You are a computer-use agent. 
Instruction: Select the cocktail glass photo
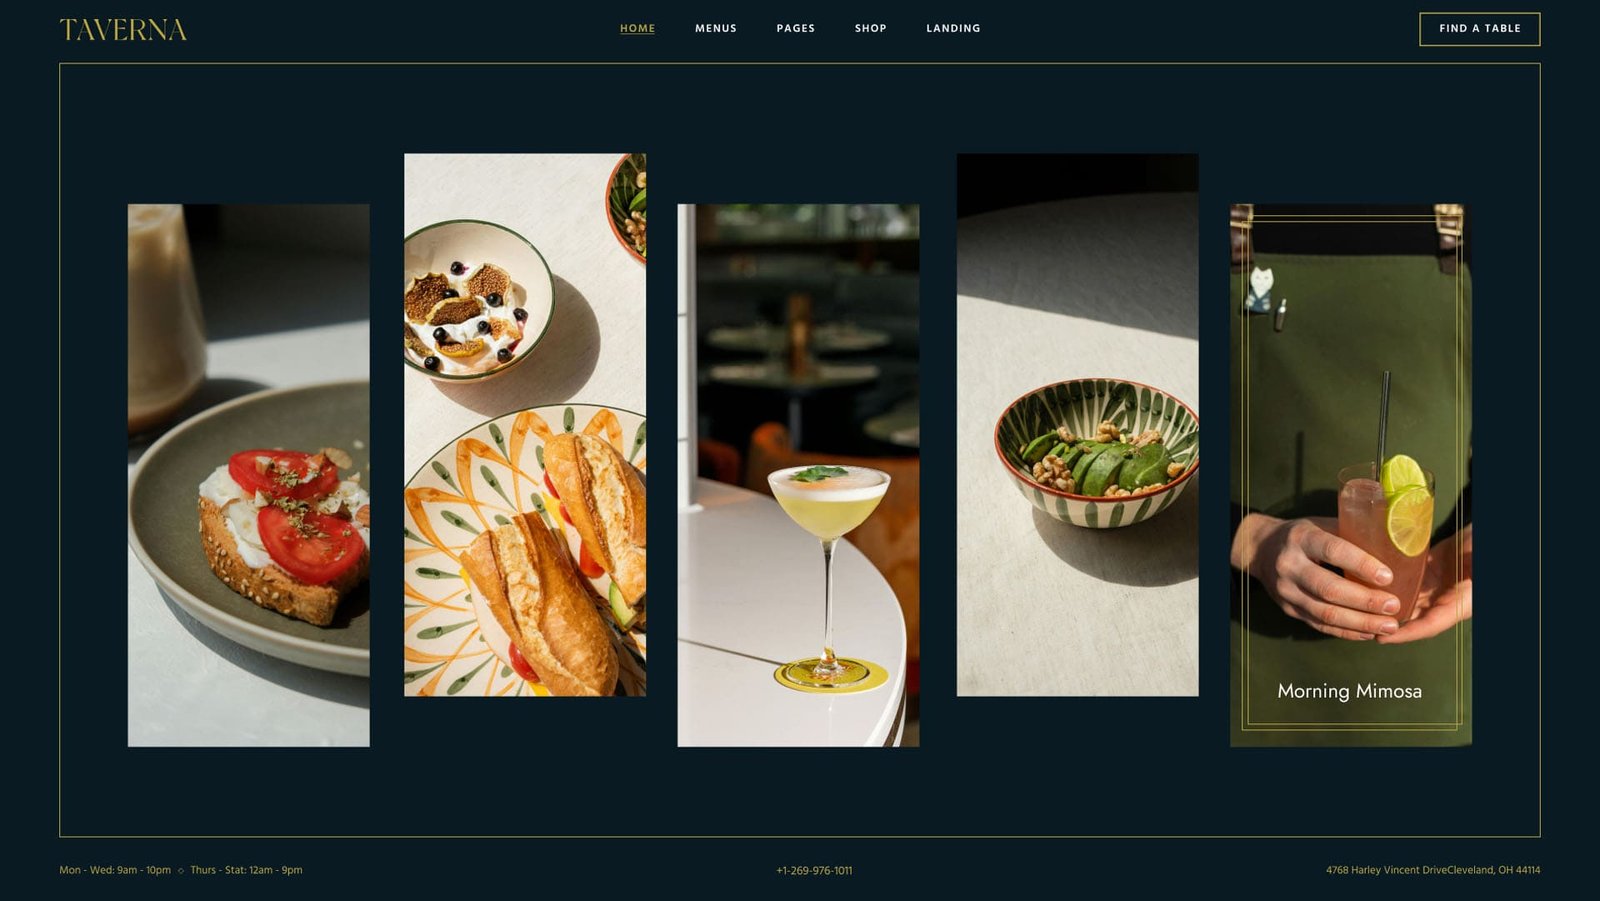coord(798,475)
